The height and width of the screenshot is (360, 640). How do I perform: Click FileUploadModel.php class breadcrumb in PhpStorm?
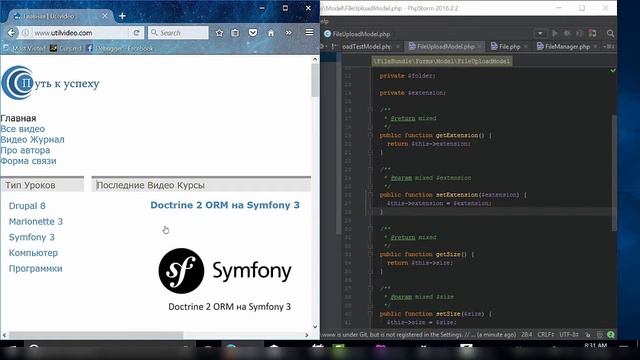(x=357, y=34)
